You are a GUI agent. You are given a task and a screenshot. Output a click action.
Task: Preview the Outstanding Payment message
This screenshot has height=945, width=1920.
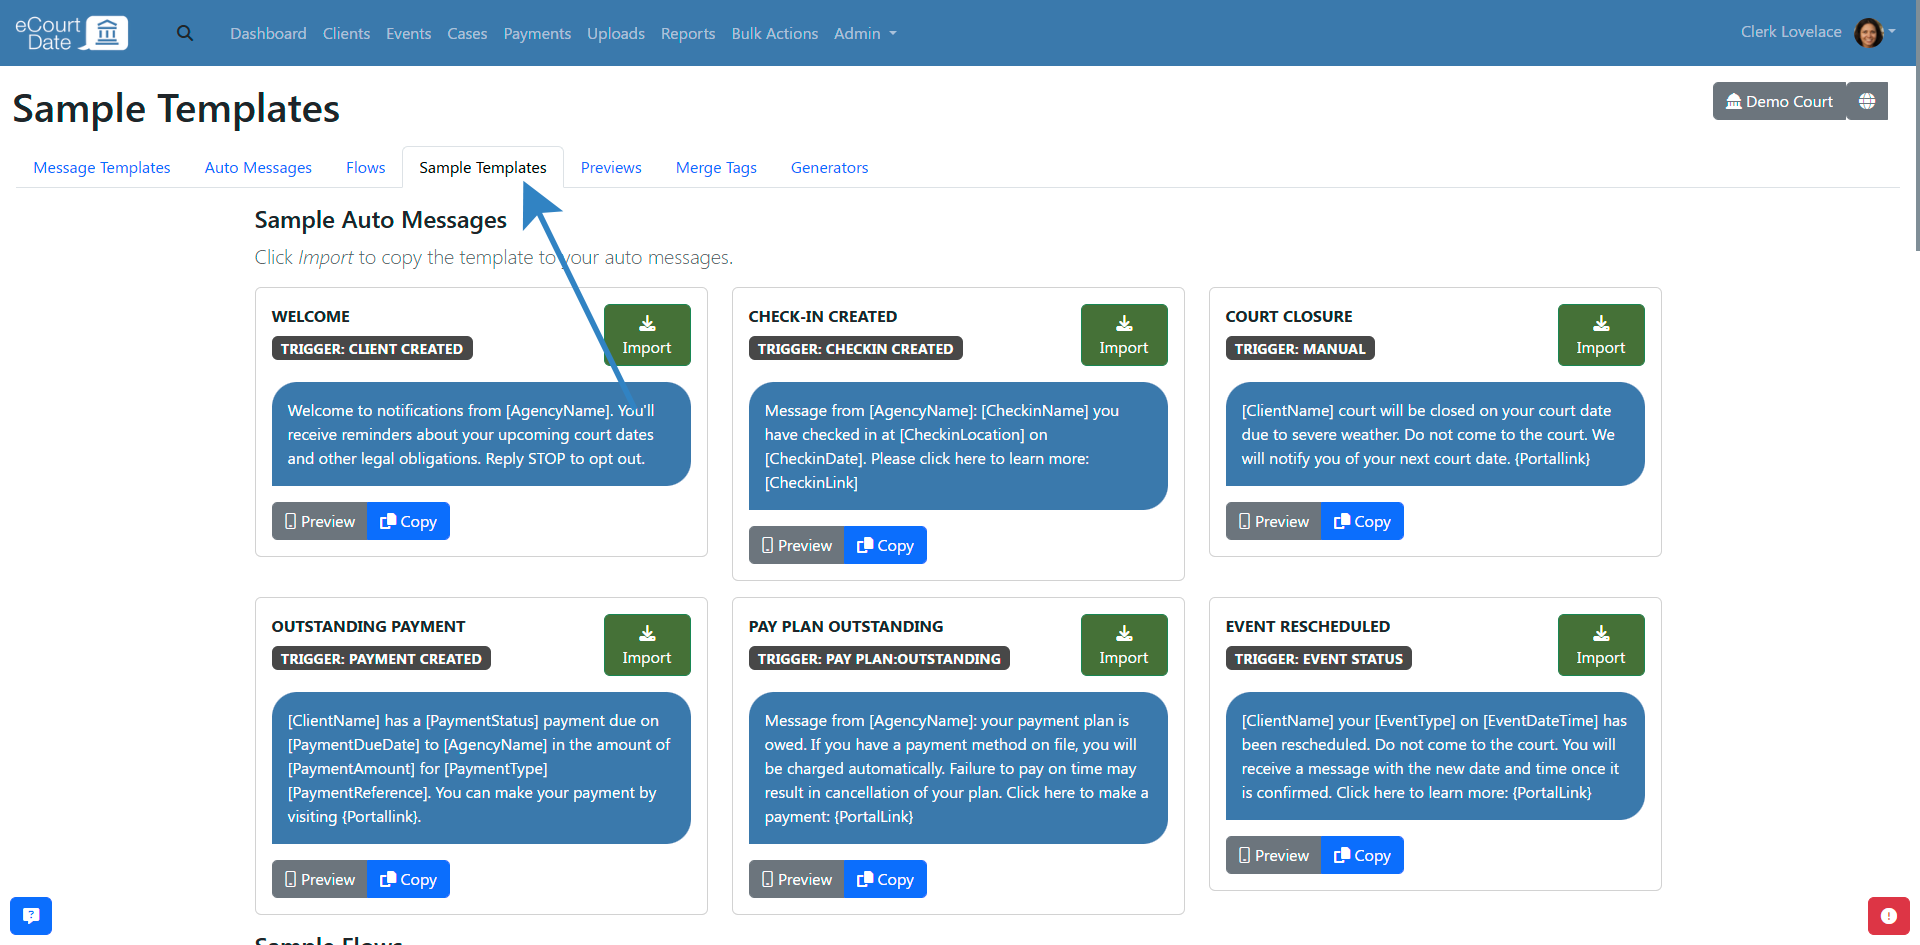pos(320,879)
